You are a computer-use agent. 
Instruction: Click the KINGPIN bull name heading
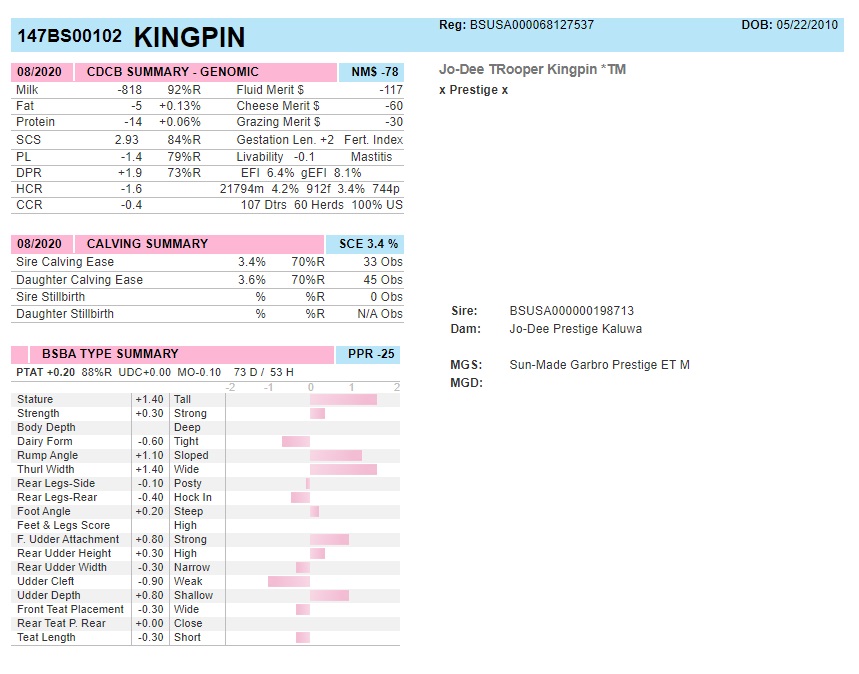pos(189,37)
